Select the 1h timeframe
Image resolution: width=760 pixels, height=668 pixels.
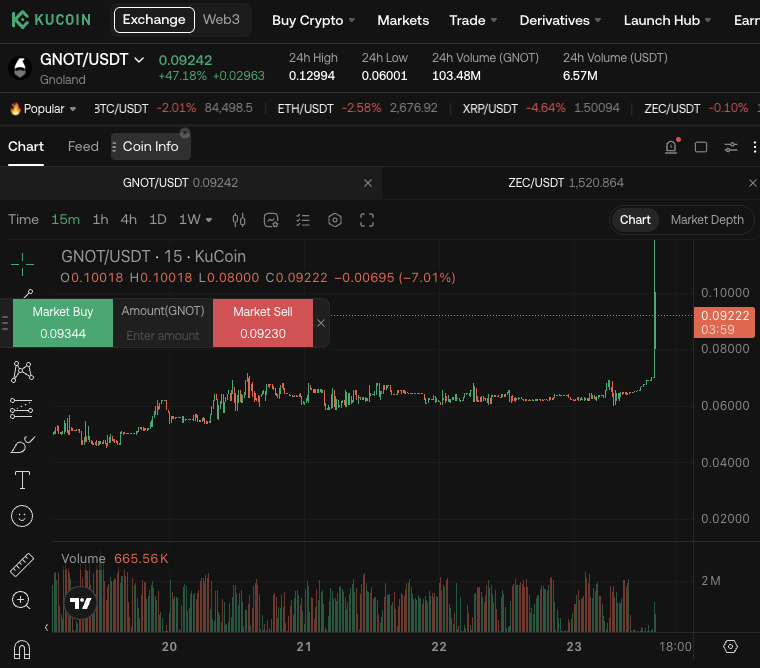(x=100, y=220)
